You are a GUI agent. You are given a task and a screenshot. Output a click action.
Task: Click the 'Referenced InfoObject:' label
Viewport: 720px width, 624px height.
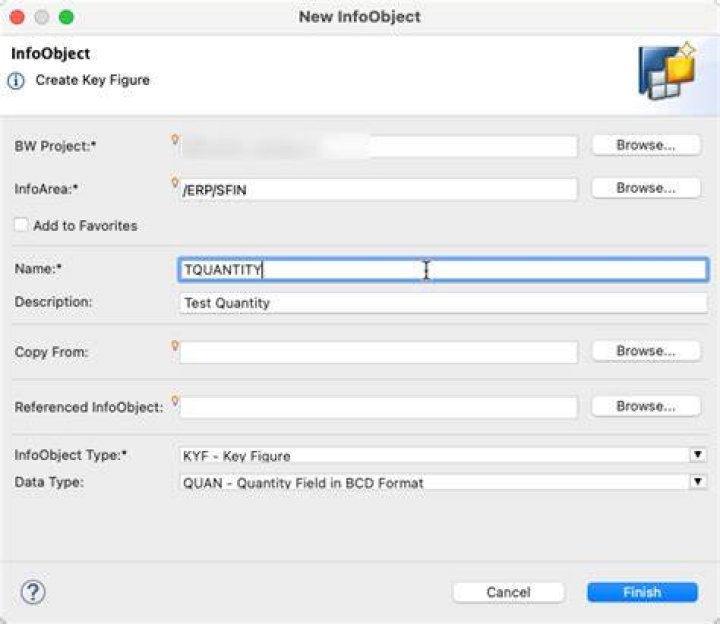tap(89, 407)
